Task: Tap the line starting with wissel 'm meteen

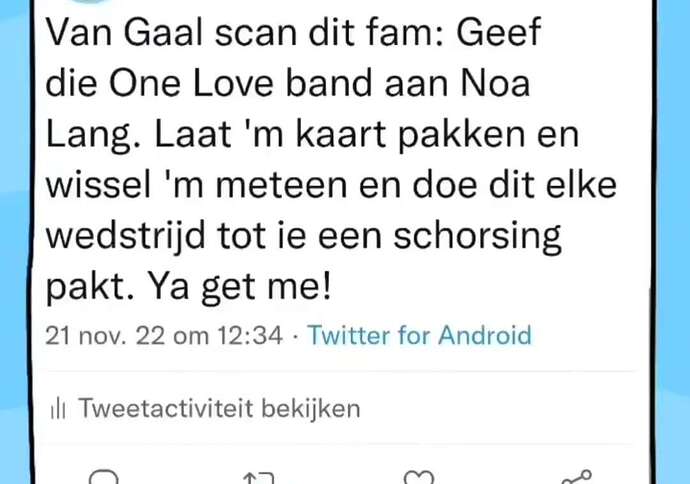Action: click(x=331, y=185)
